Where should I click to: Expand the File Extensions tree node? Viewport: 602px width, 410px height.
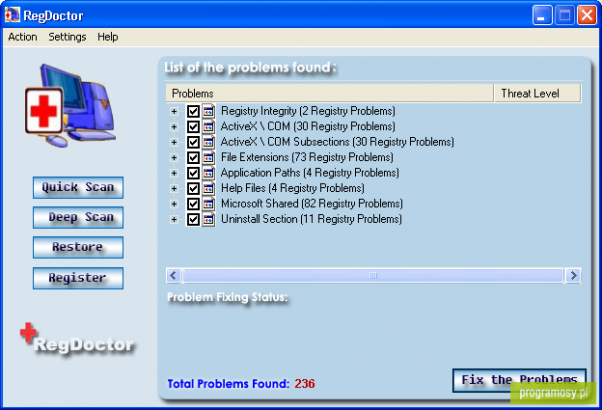click(x=174, y=157)
